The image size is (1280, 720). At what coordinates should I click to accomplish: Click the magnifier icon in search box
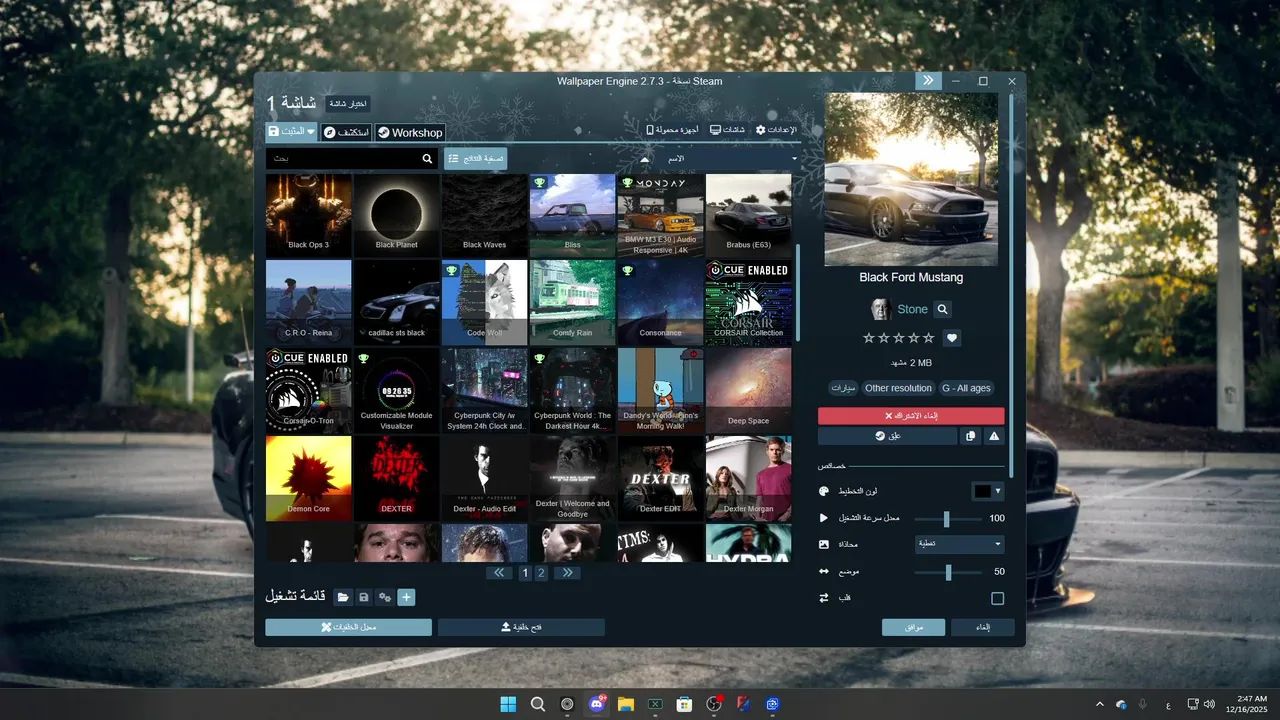pyautogui.click(x=428, y=159)
